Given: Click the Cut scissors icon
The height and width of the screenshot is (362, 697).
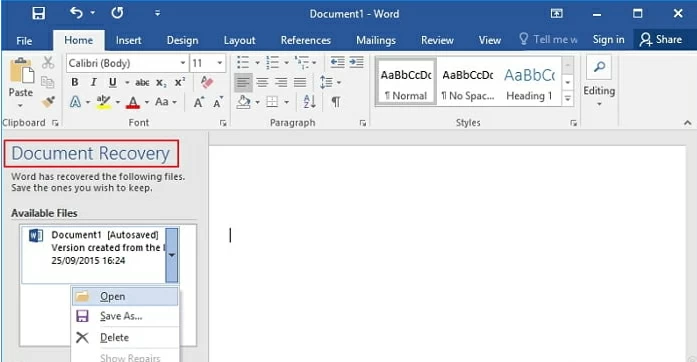Looking at the screenshot, I should click(48, 63).
